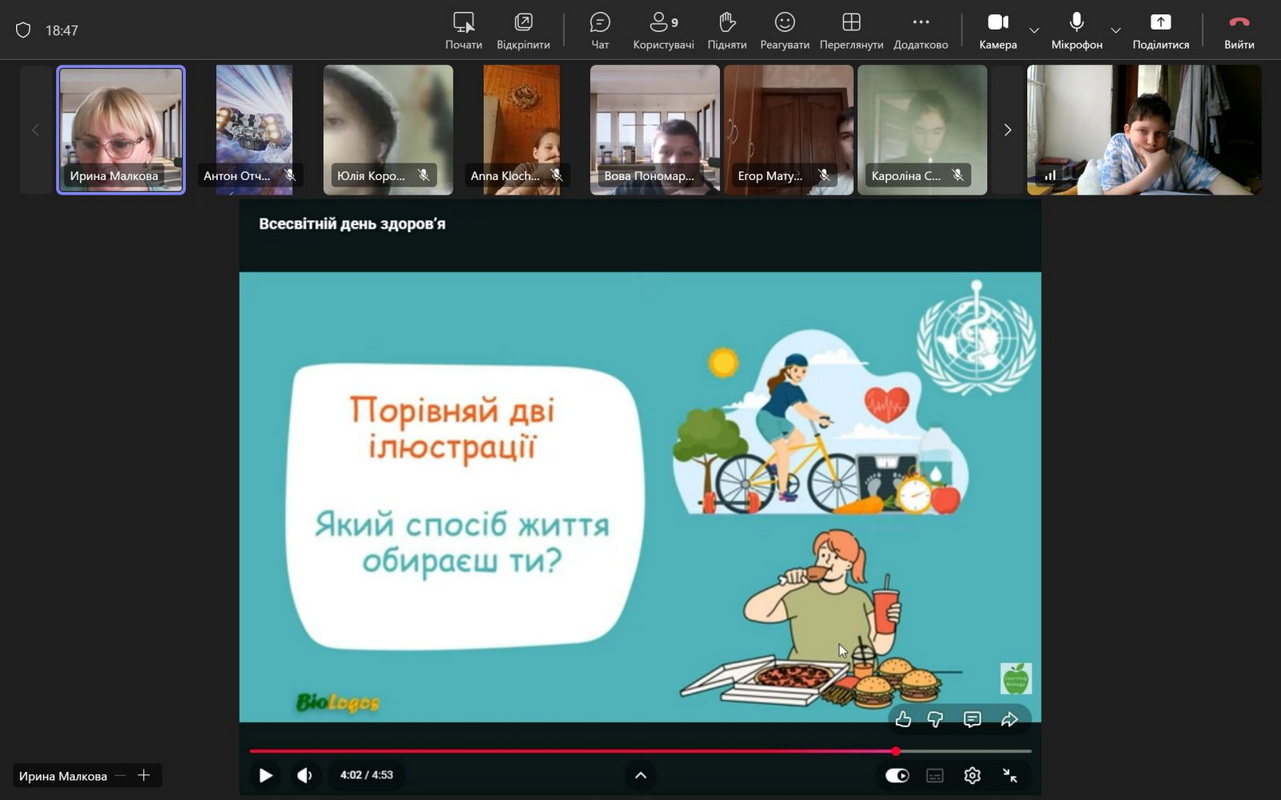Toggle the Камера camera on or off
The width and height of the screenshot is (1281, 800).
(997, 30)
